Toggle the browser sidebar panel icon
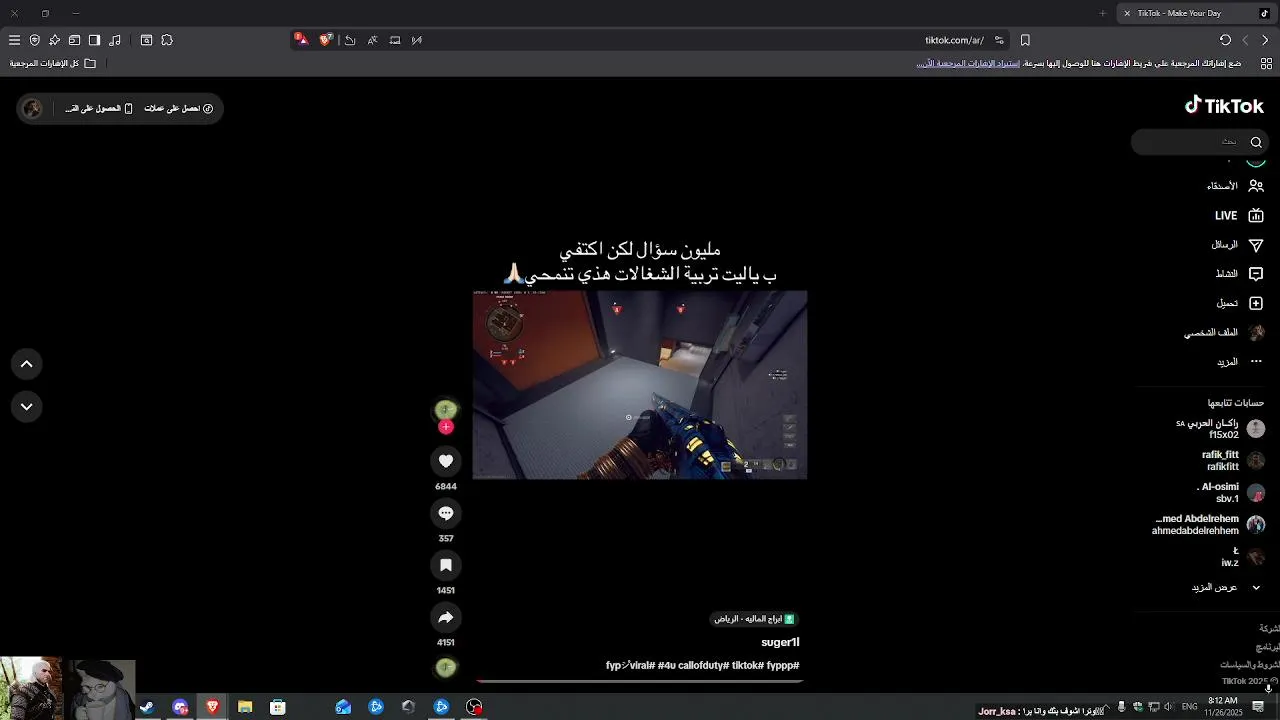Screen dimensions: 1280x720 point(94,40)
